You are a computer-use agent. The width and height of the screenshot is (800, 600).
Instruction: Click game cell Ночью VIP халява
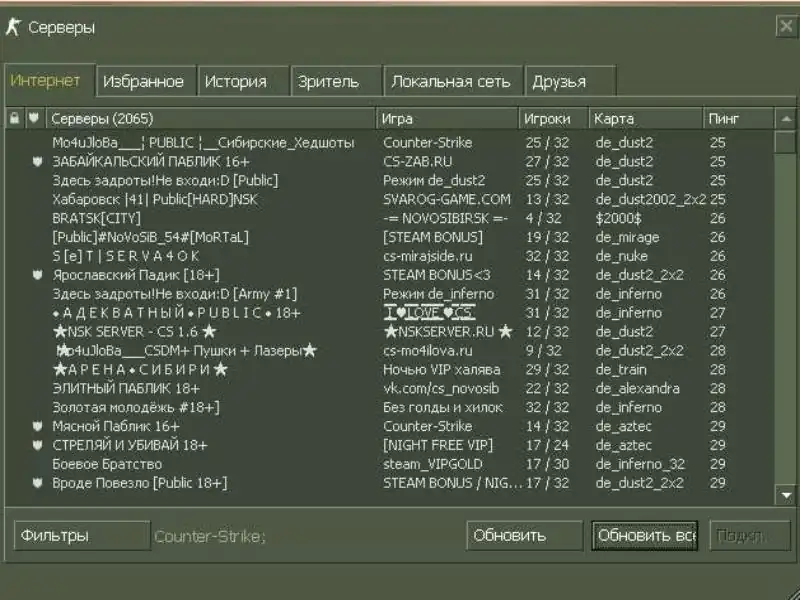click(x=441, y=369)
